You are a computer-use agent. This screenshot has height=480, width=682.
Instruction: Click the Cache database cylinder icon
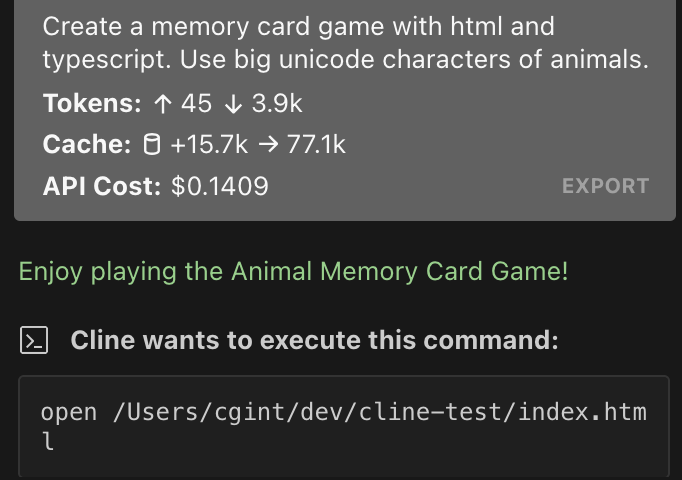point(152,145)
